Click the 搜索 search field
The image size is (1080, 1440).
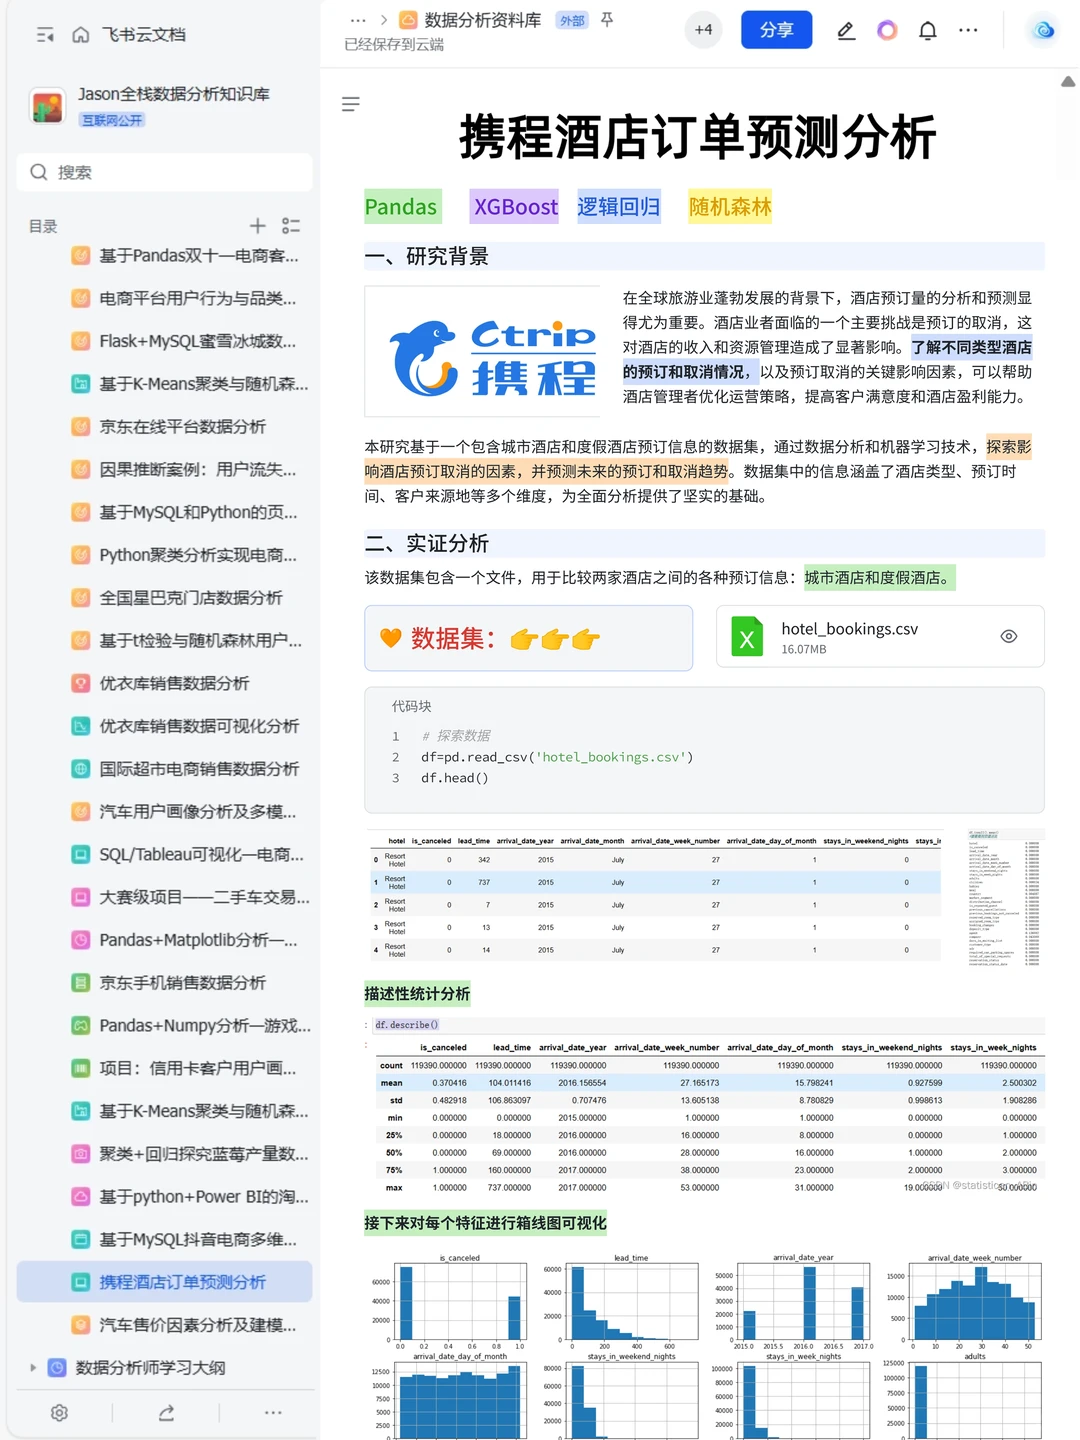coord(165,172)
